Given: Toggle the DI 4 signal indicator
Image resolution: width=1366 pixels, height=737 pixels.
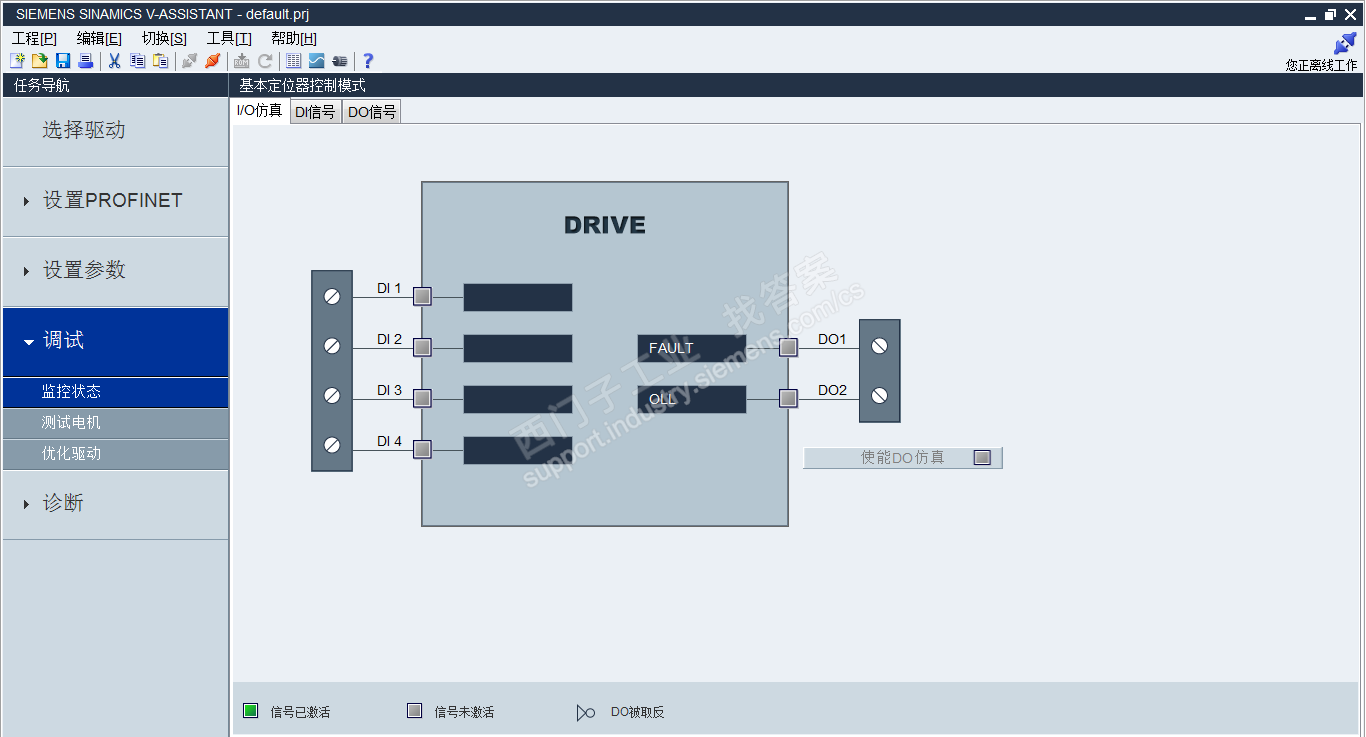Looking at the screenshot, I should [x=422, y=449].
